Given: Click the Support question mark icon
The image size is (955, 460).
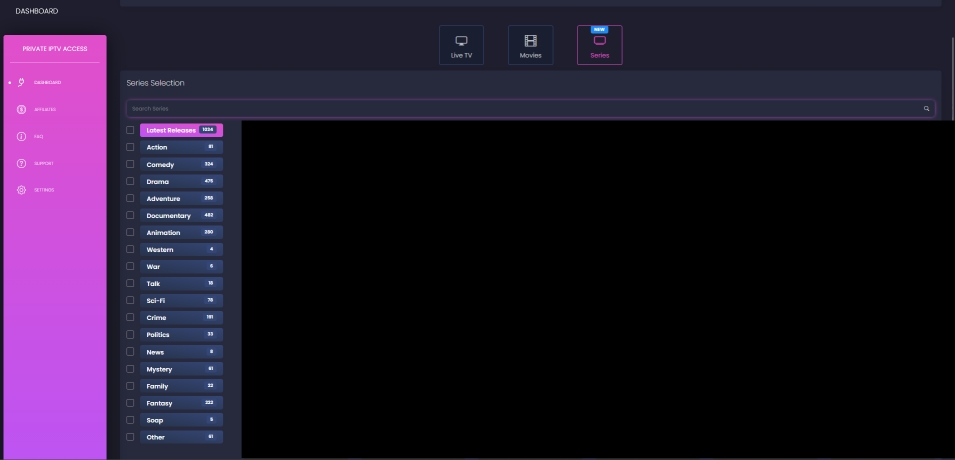Looking at the screenshot, I should (21, 163).
